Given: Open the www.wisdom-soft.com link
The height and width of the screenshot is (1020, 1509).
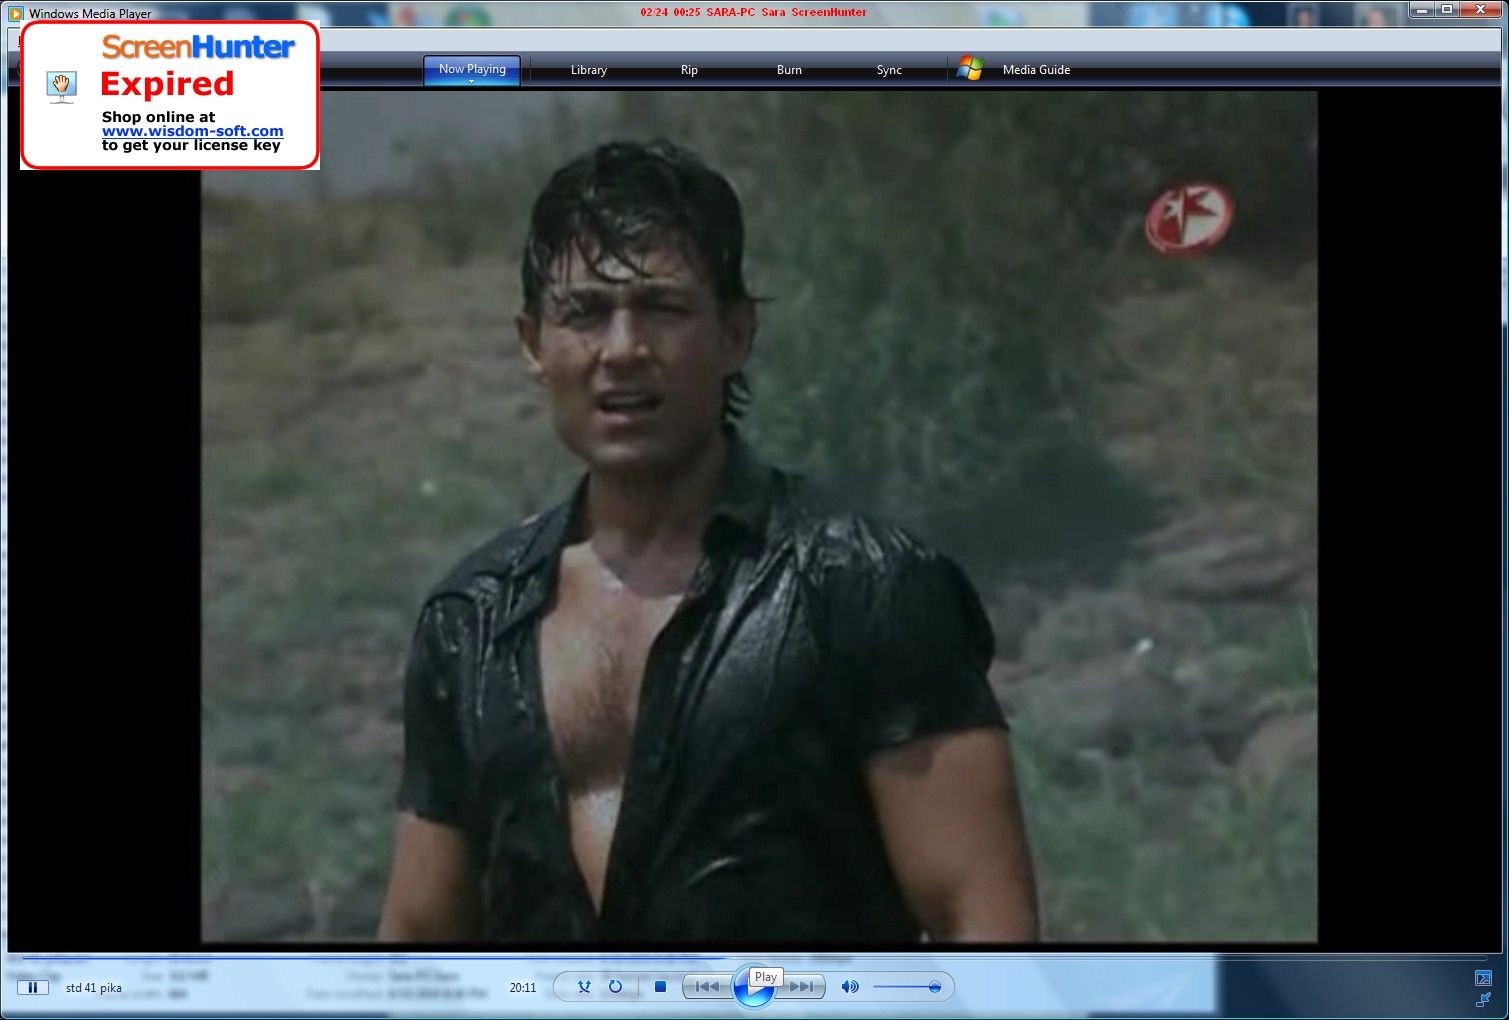Looking at the screenshot, I should tap(192, 131).
